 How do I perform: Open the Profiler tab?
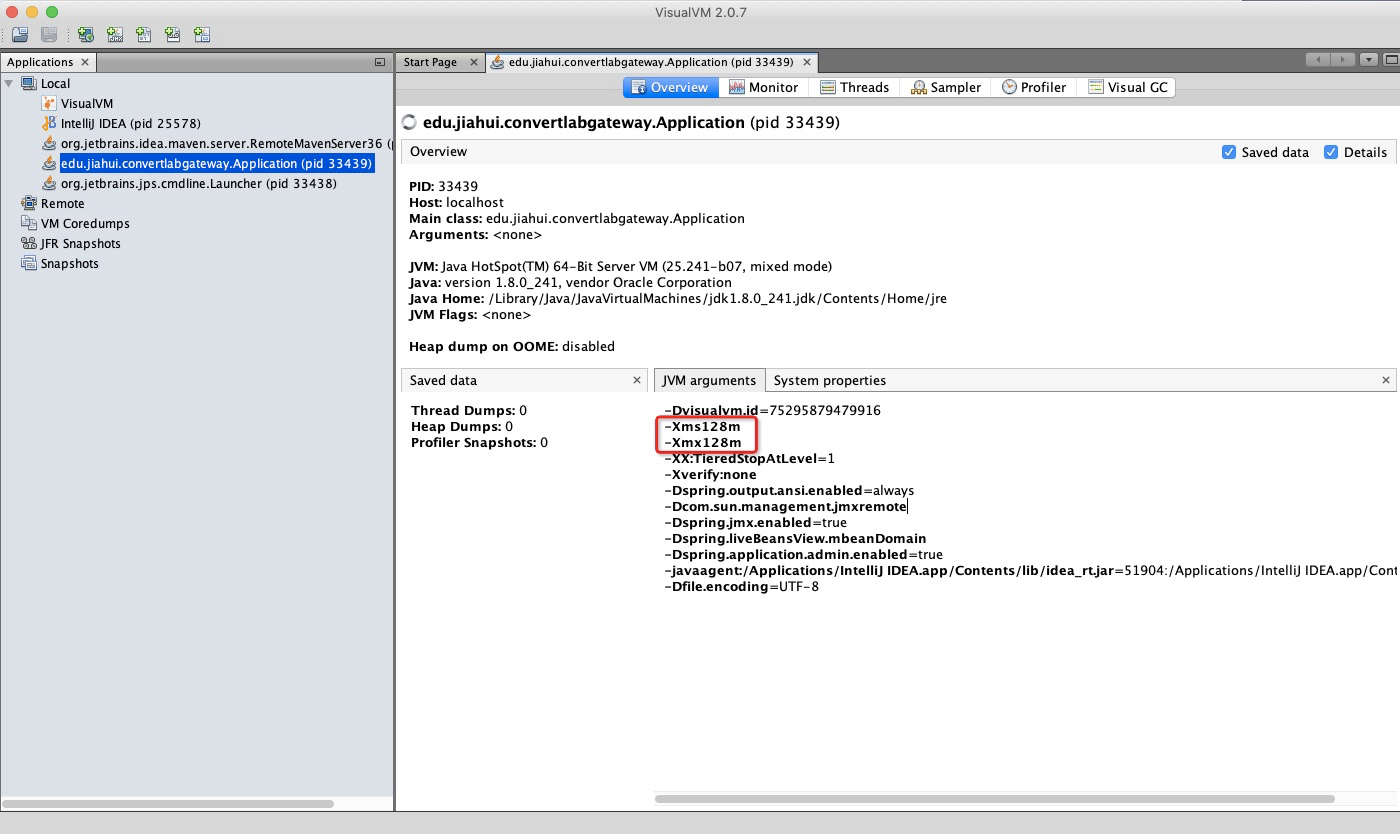click(x=1034, y=87)
